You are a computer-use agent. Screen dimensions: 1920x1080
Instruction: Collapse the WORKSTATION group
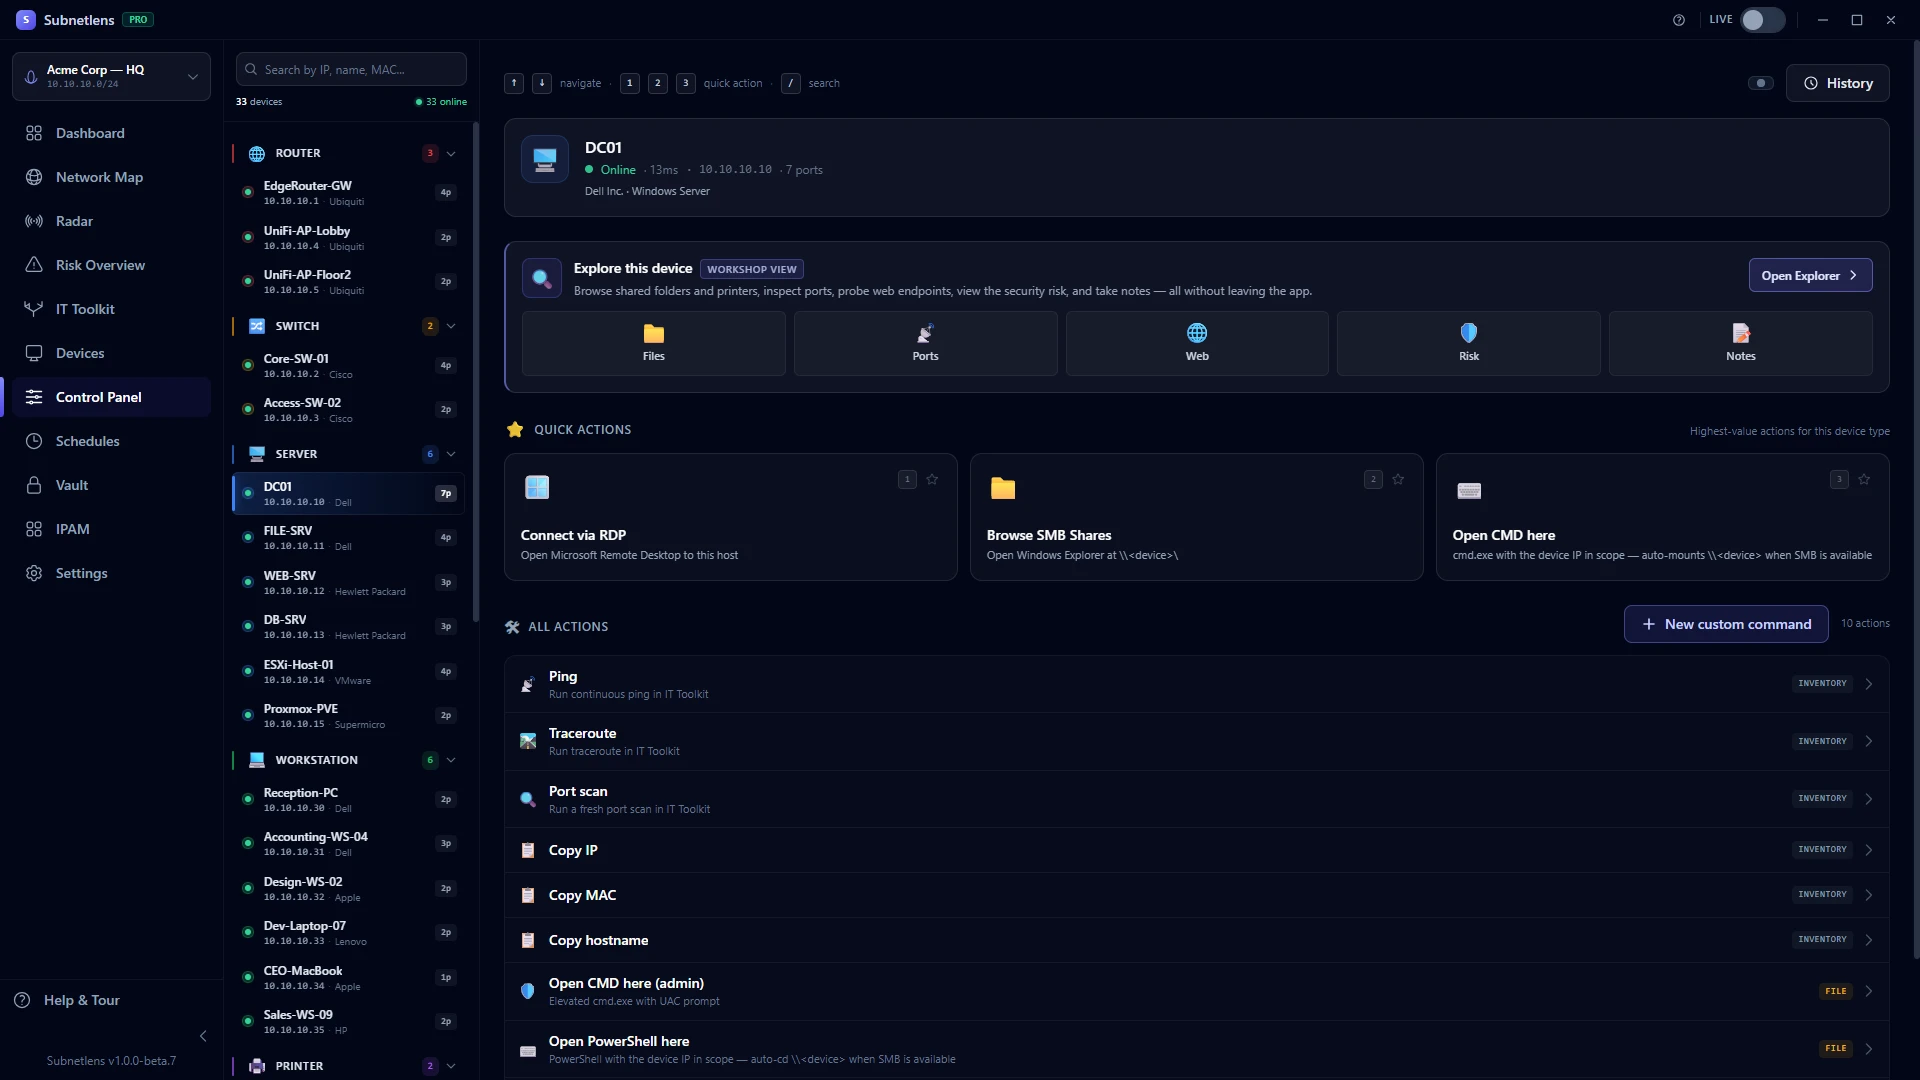coord(451,760)
